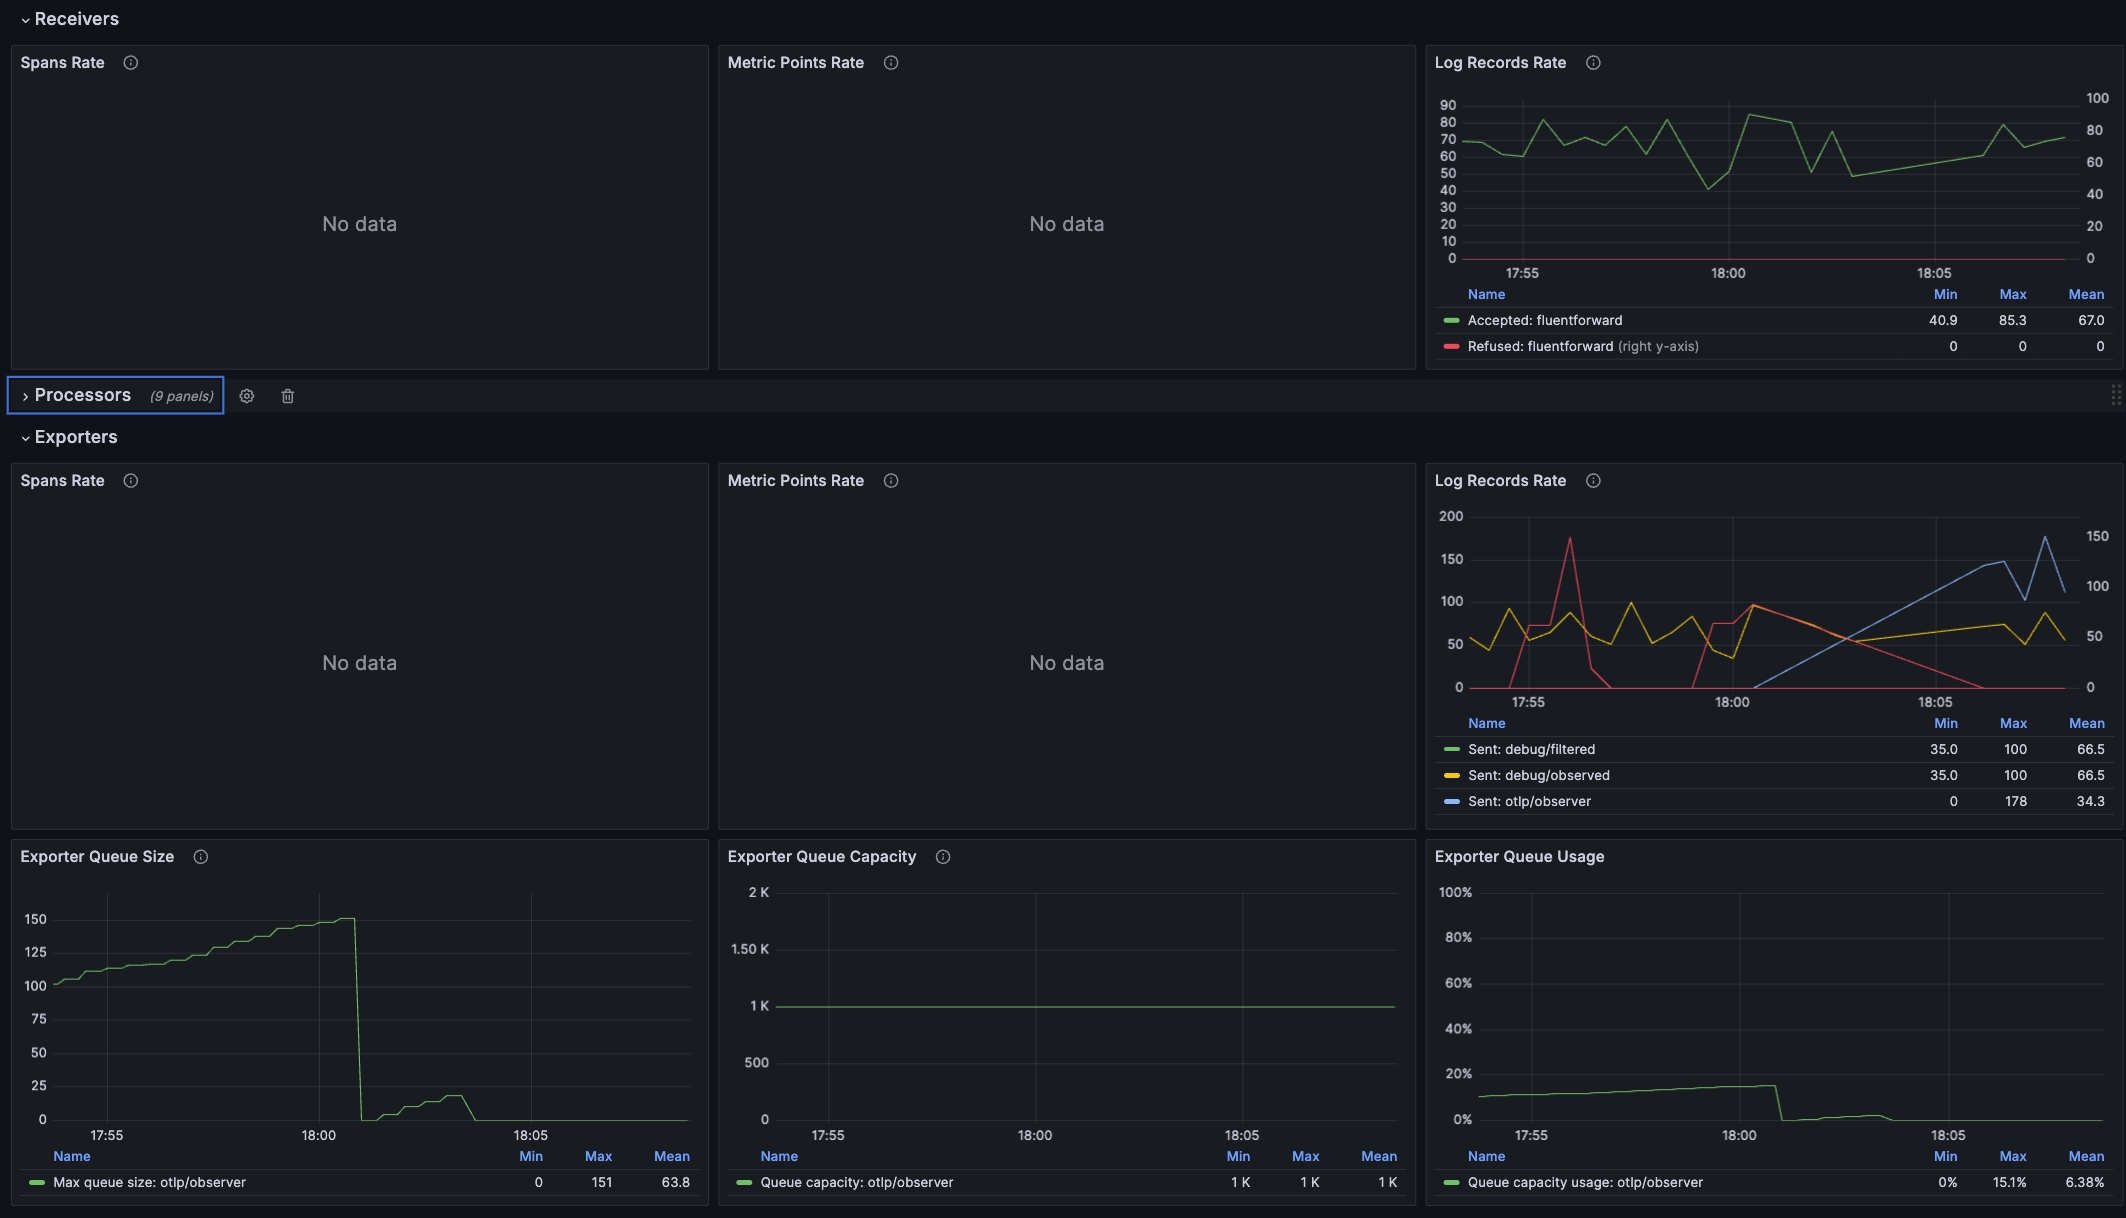The width and height of the screenshot is (2126, 1218).
Task: Open Exporter Queue Usage panel title
Action: [x=1518, y=857]
